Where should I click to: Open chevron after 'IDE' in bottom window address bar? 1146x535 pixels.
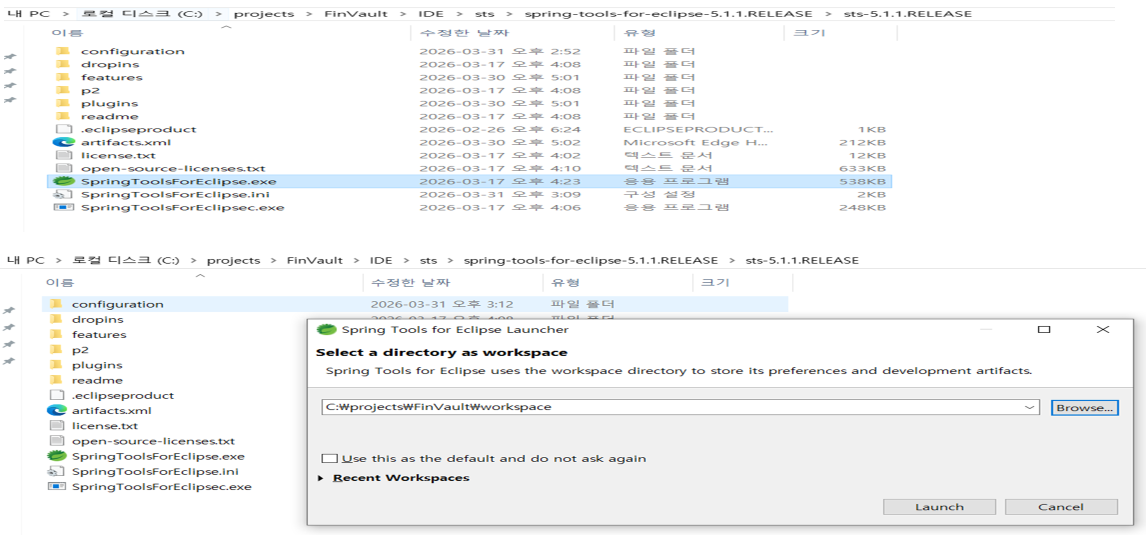click(x=406, y=260)
